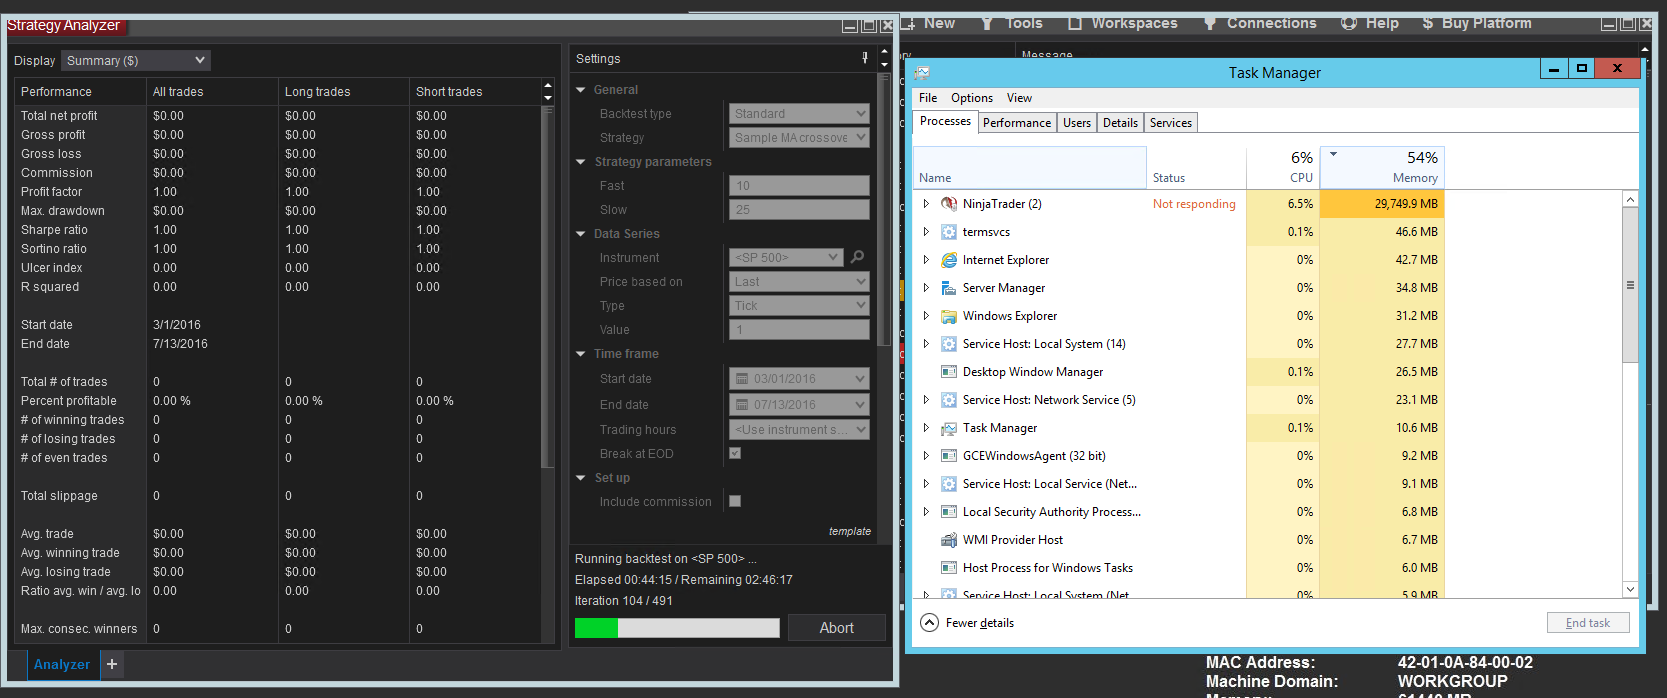Image resolution: width=1667 pixels, height=698 pixels.
Task: Click the Fast parameter input field
Action: coord(799,185)
